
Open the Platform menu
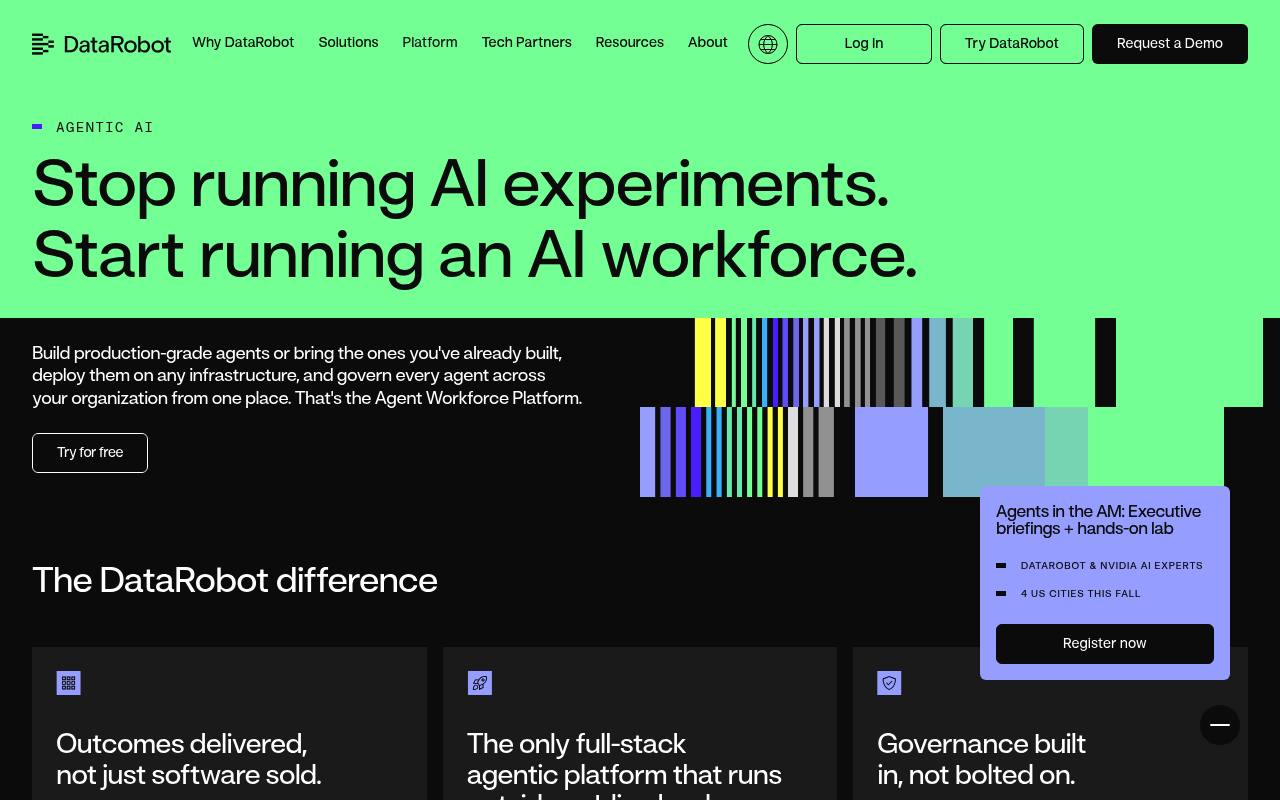point(430,43)
